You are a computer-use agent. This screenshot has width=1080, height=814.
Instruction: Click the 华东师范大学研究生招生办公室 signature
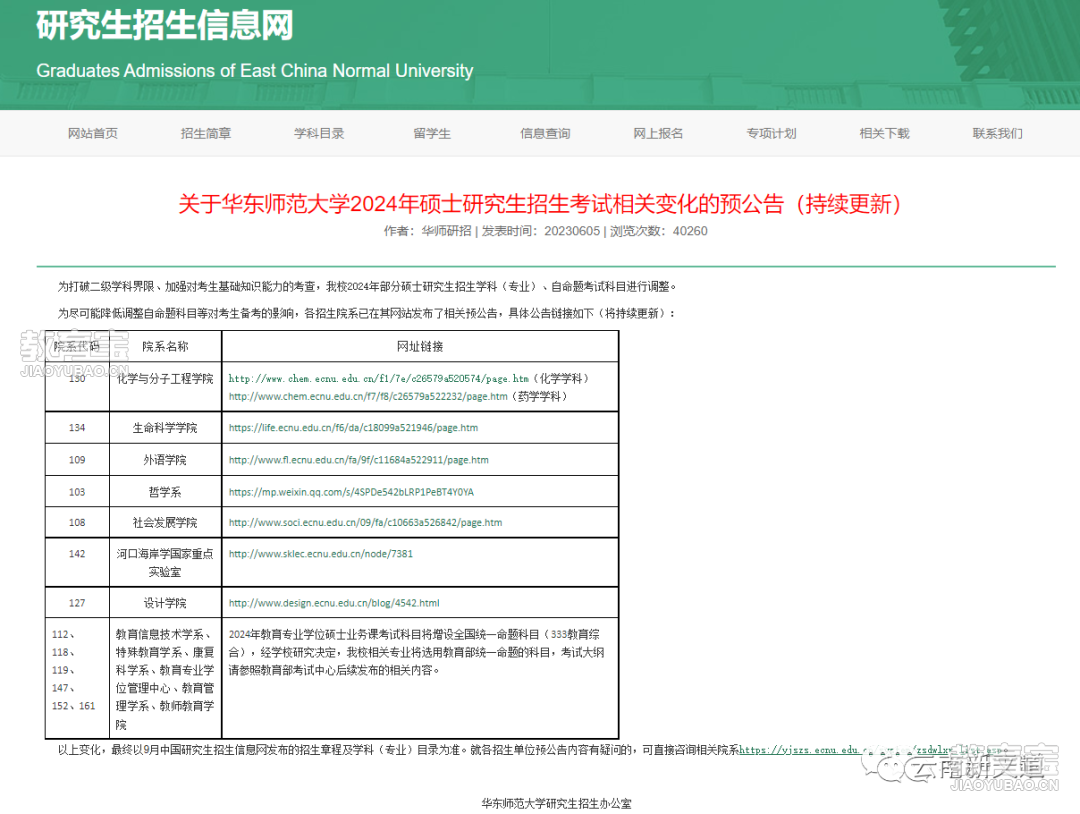pyautogui.click(x=557, y=804)
